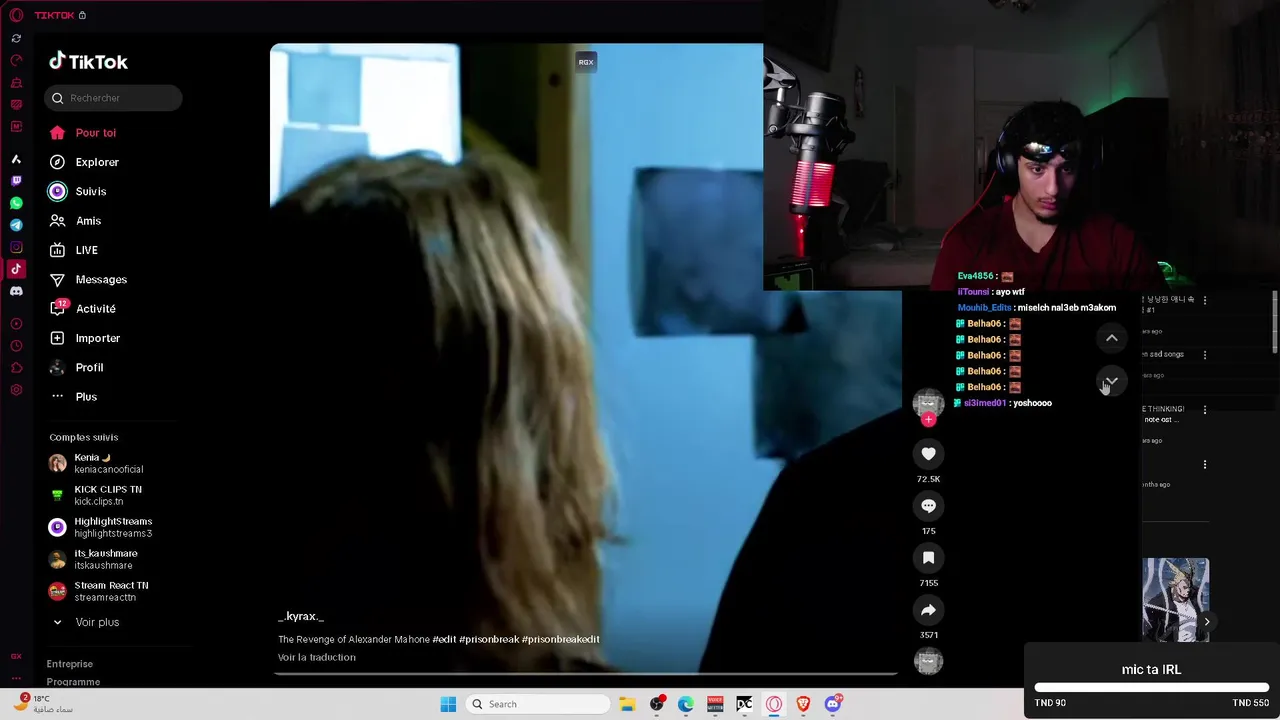The image size is (1280, 720).
Task: Click the Rechercher search field
Action: (x=113, y=98)
